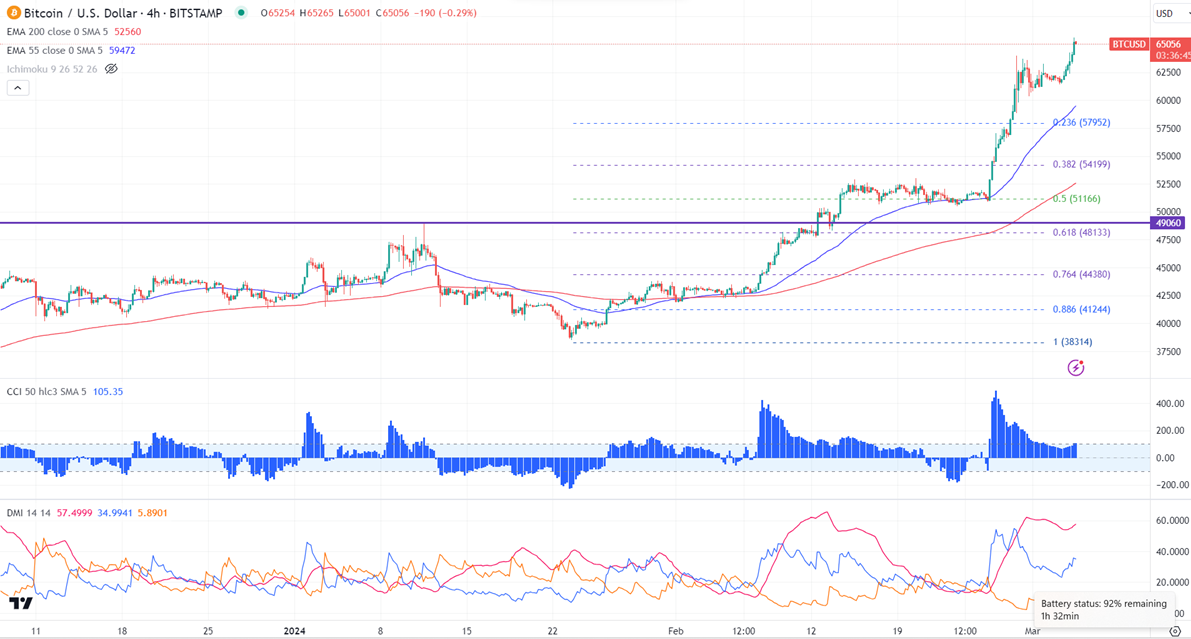Click the Battery status tooltip popup

pyautogui.click(x=1104, y=609)
